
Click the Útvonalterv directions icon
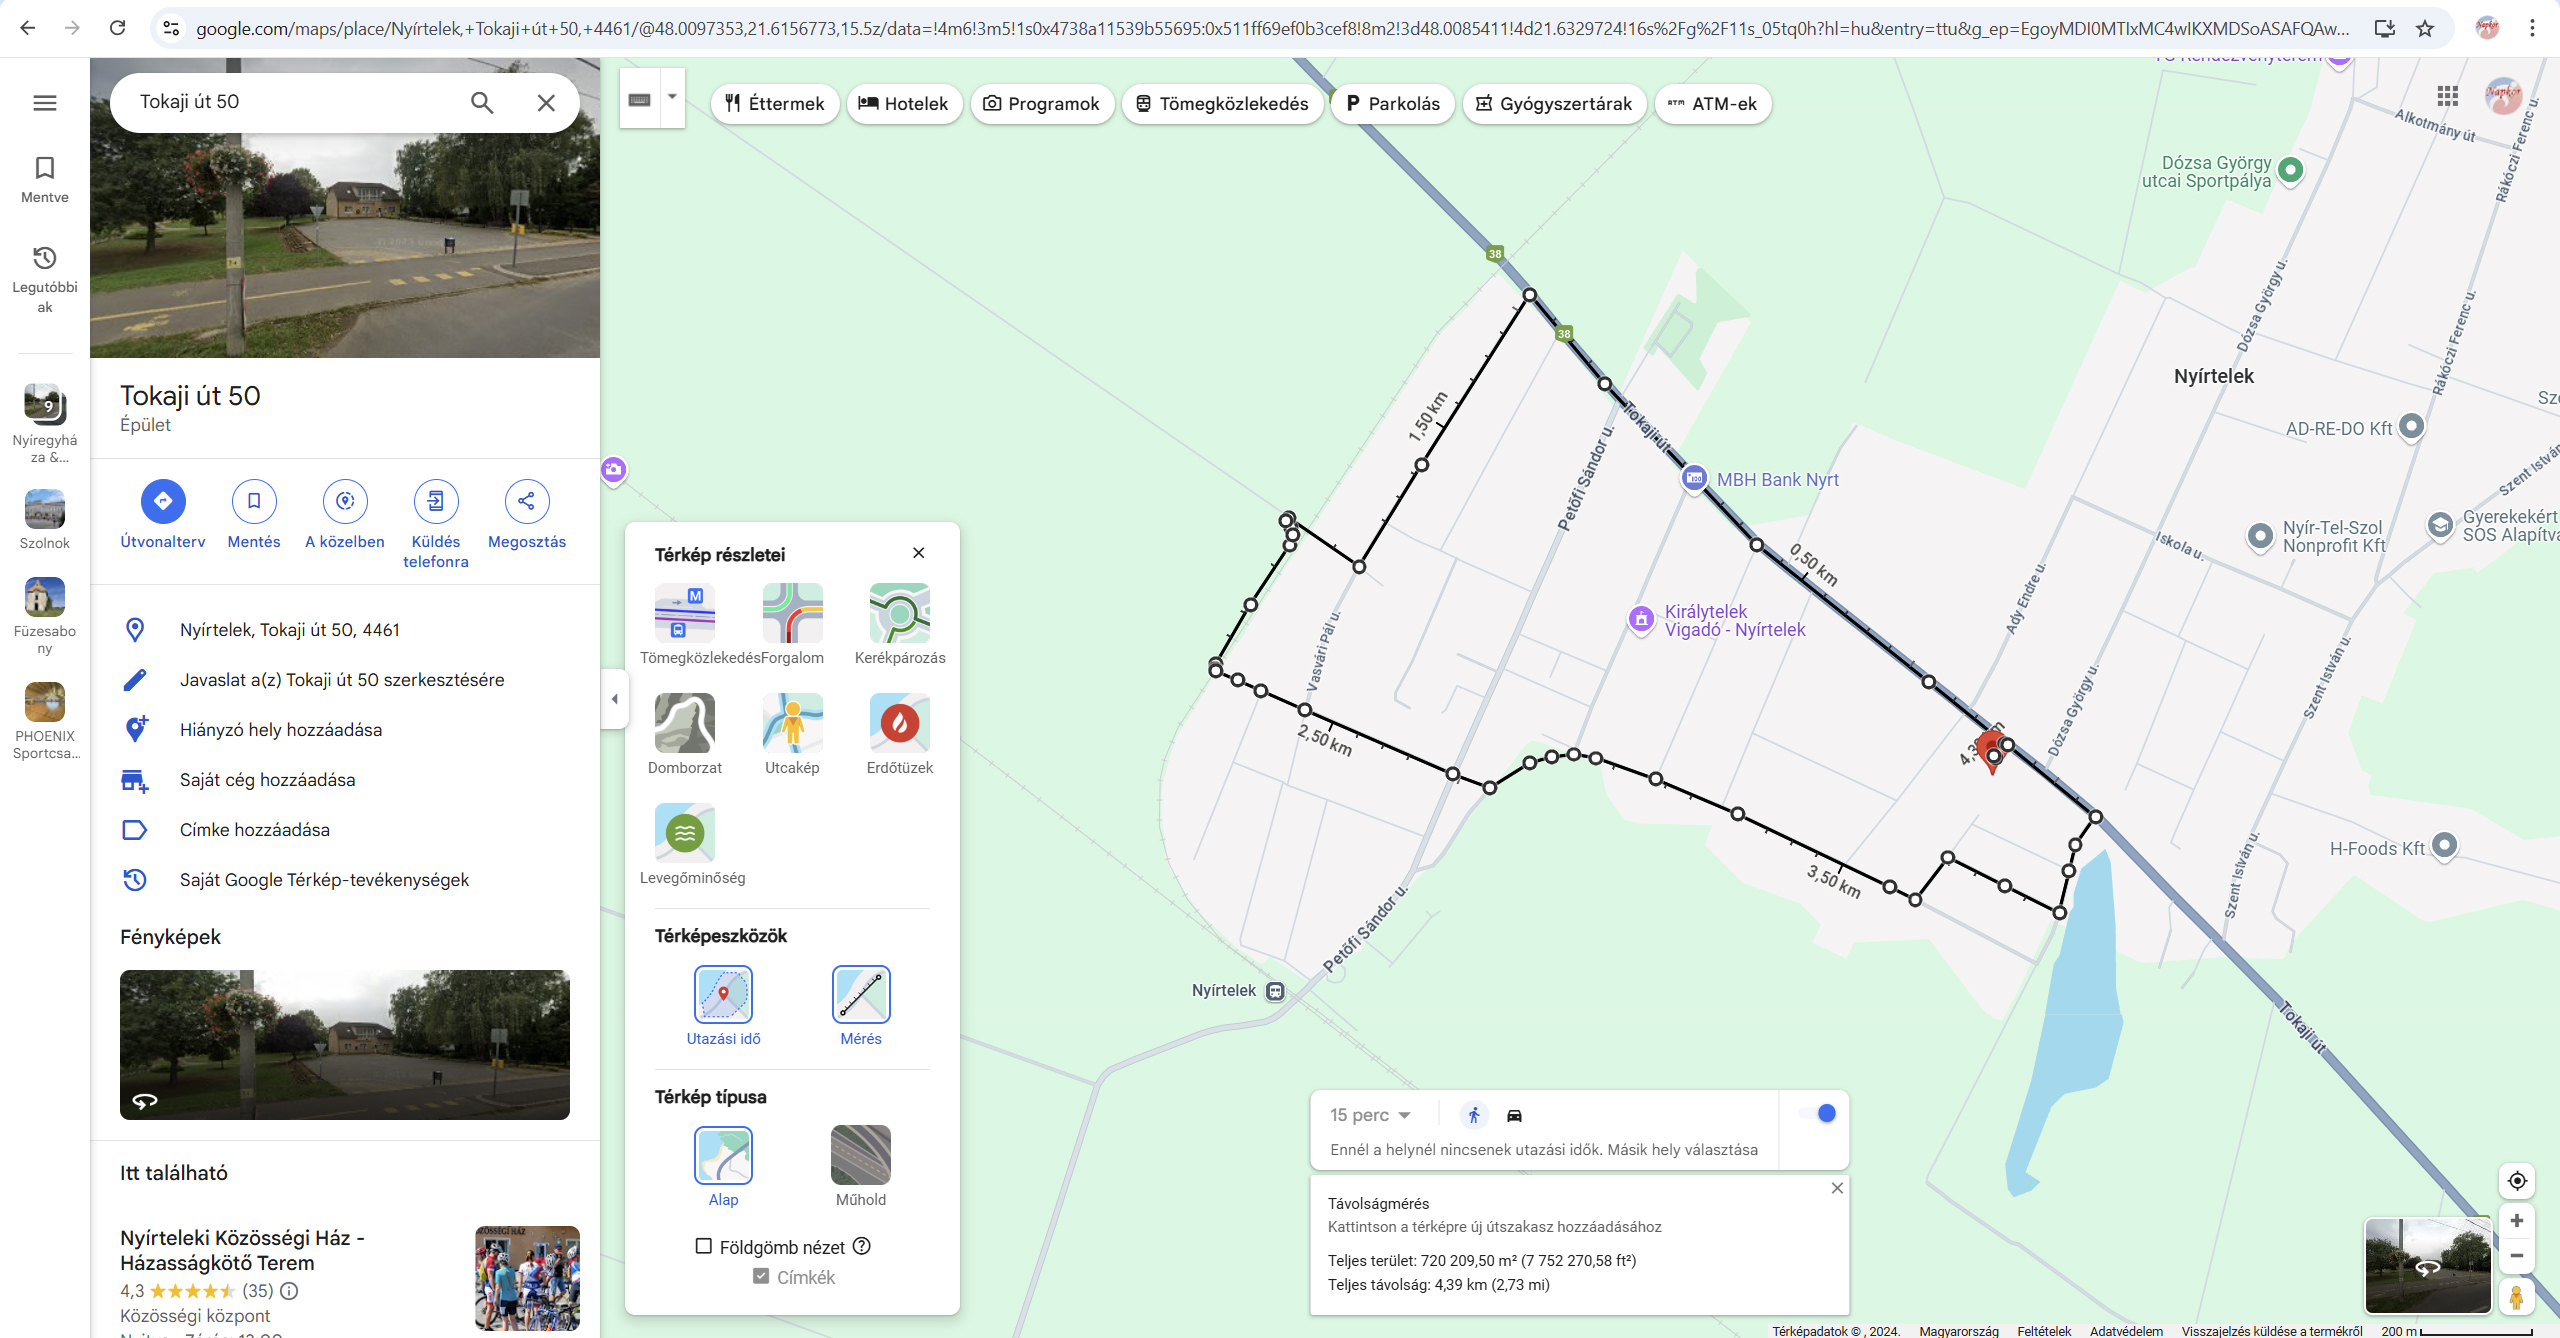163,501
